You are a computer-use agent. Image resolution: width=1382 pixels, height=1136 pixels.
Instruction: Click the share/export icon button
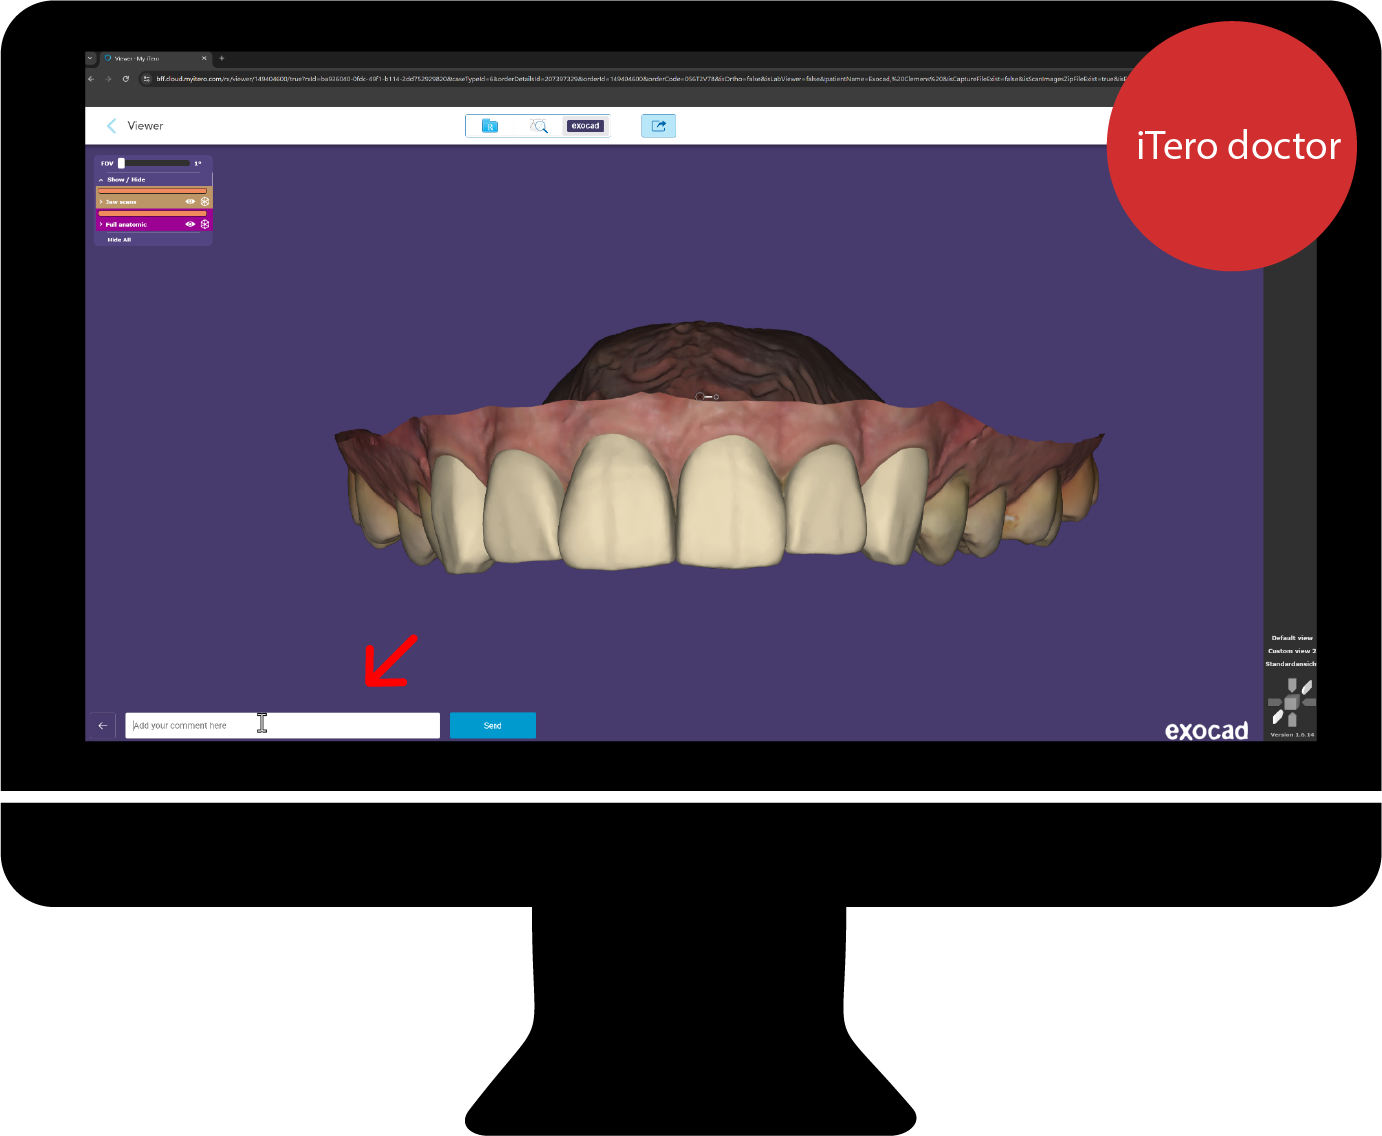(658, 126)
